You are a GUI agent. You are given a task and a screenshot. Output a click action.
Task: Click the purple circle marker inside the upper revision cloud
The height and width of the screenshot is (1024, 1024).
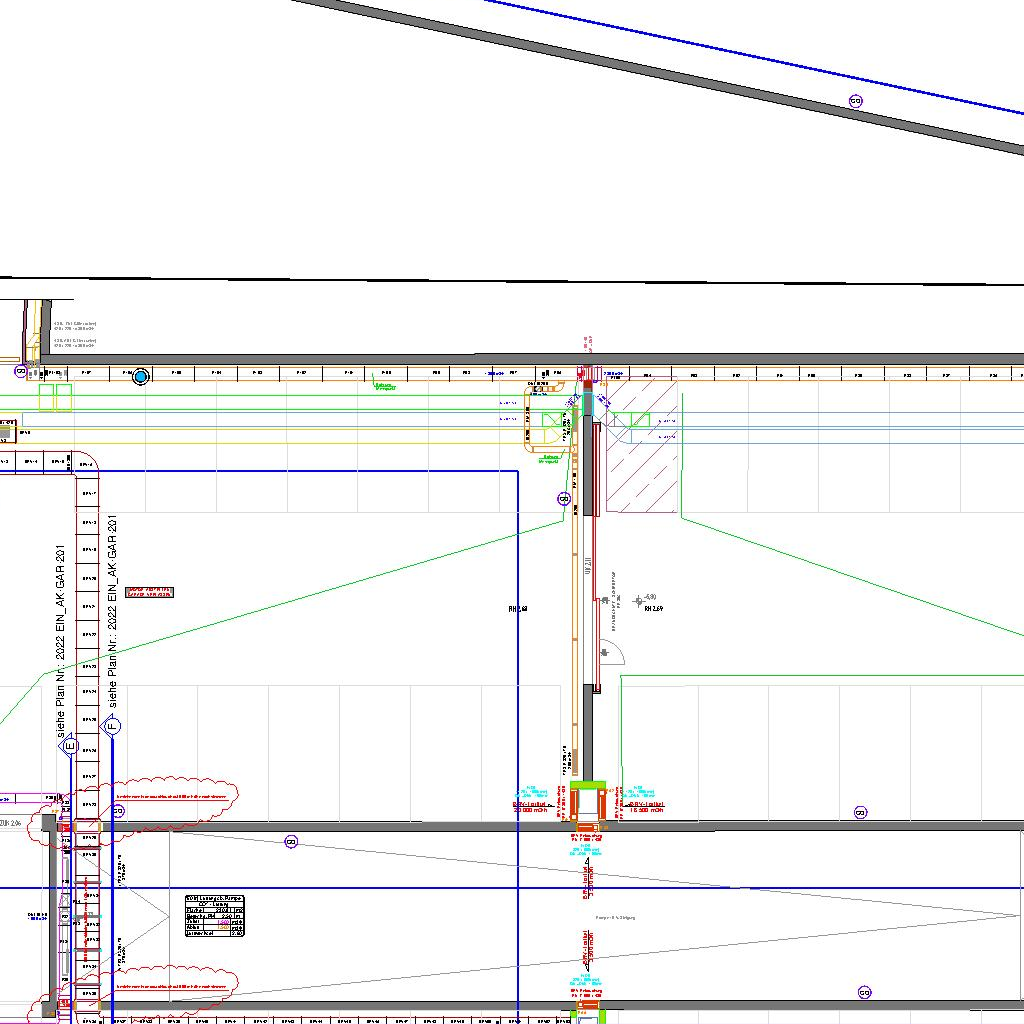coord(118,811)
